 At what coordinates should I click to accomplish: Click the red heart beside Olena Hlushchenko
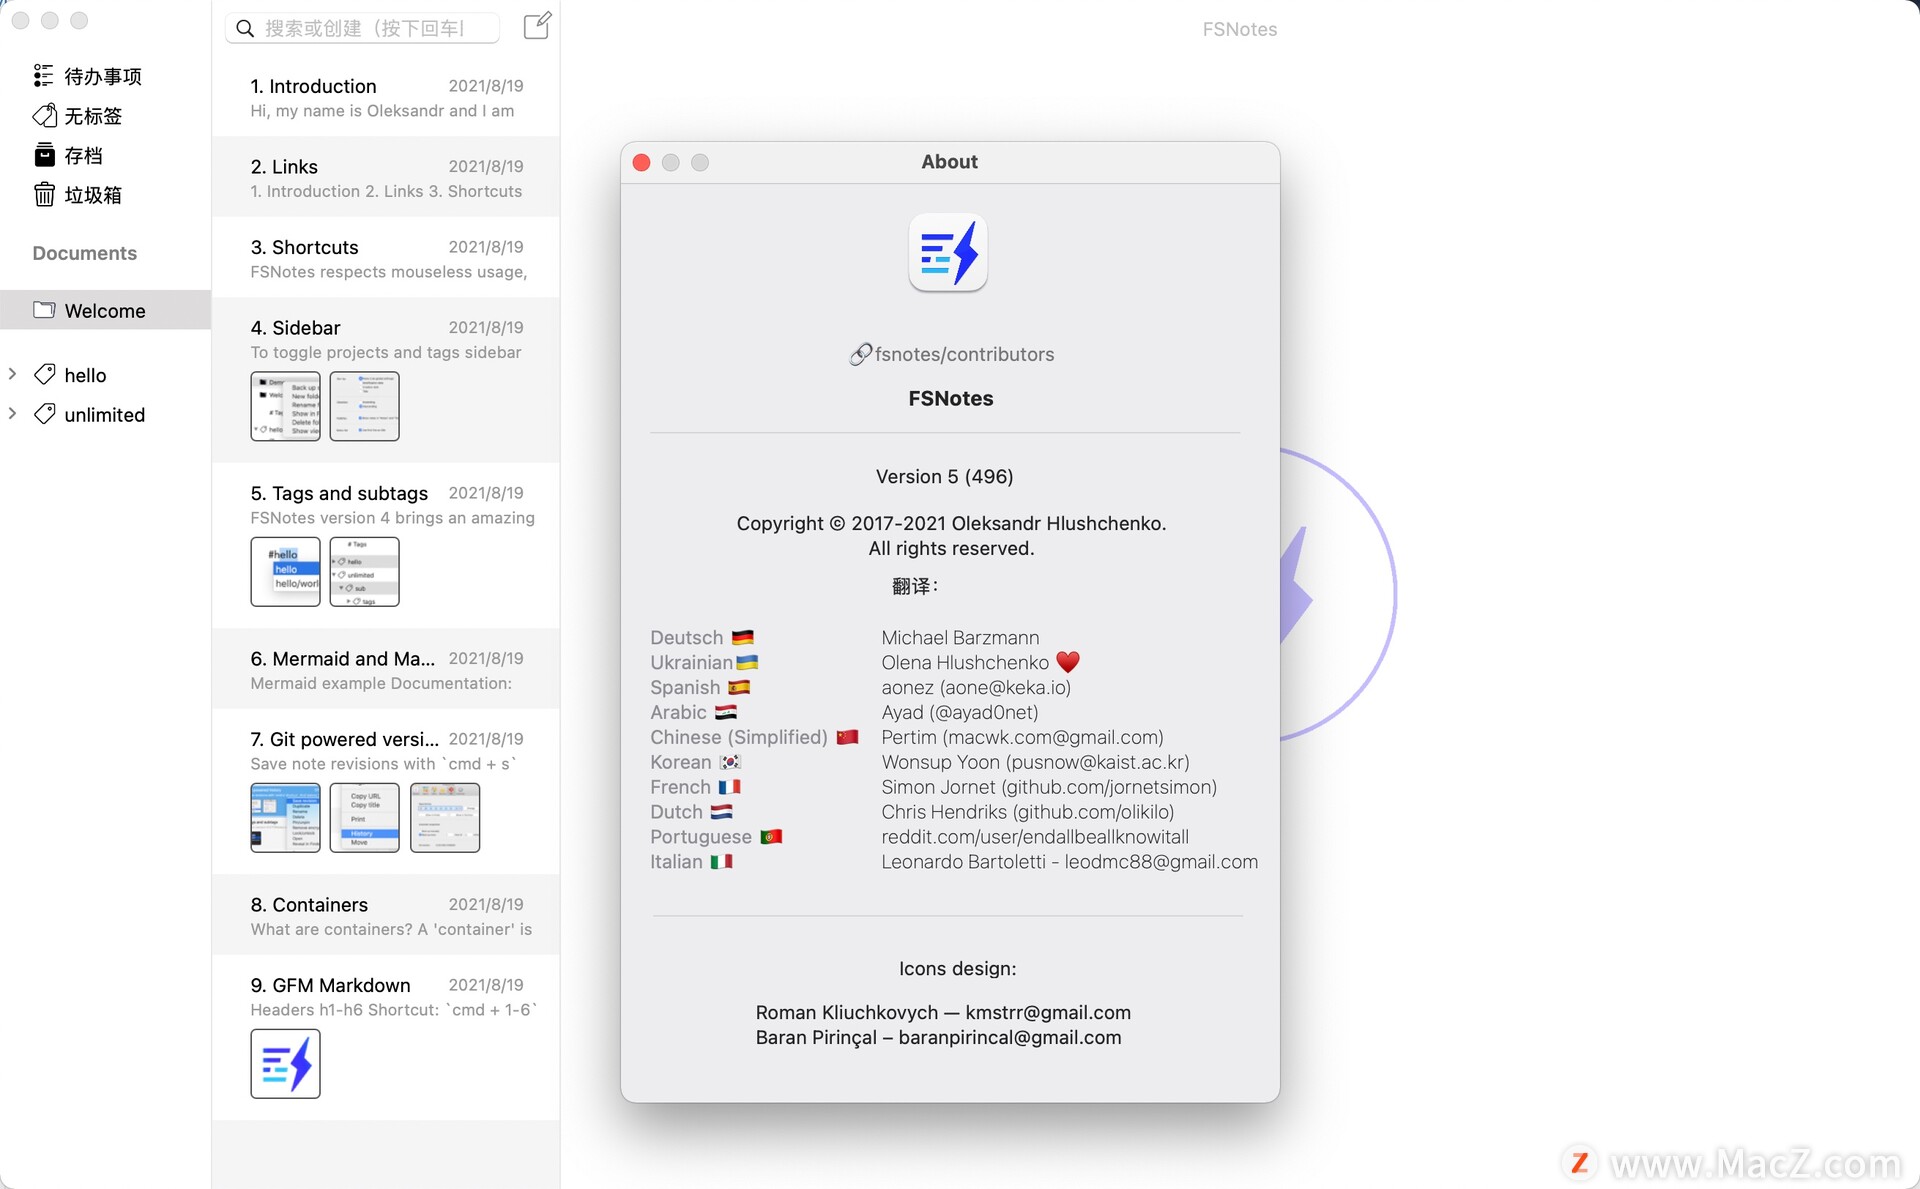coord(1068,662)
